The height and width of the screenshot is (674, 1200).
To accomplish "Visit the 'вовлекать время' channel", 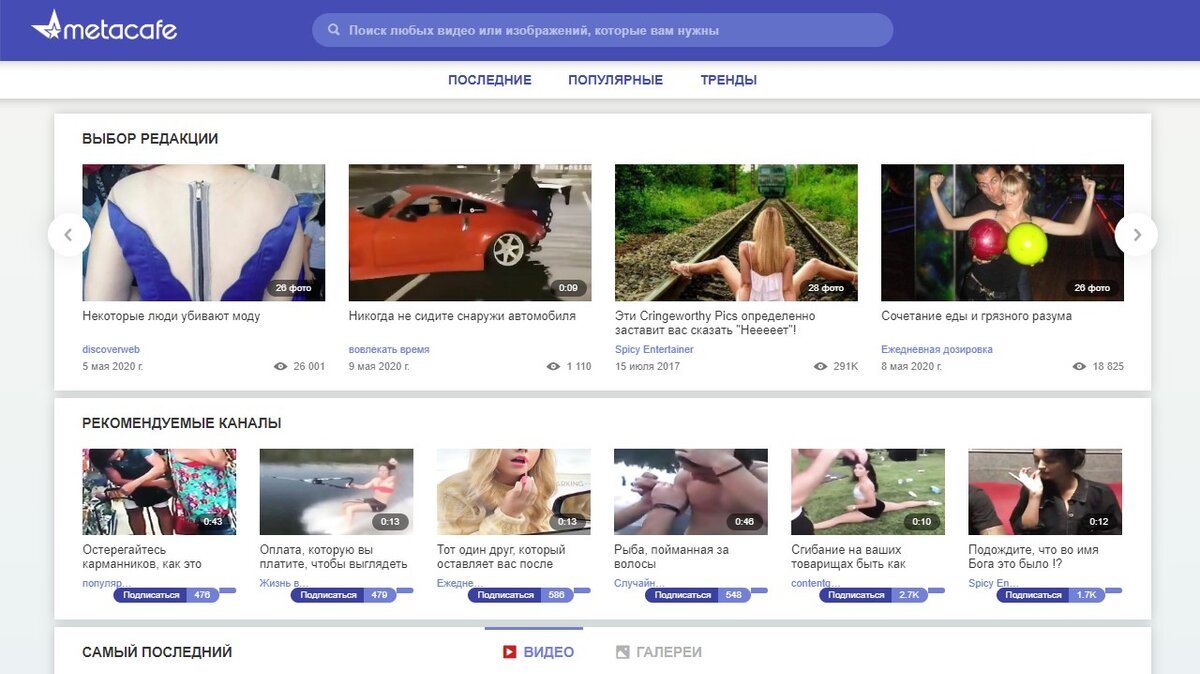I will tap(389, 350).
